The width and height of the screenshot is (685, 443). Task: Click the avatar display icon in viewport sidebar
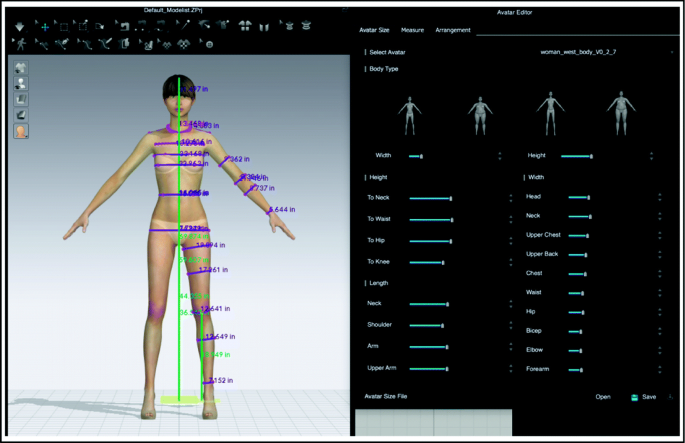[x=21, y=84]
